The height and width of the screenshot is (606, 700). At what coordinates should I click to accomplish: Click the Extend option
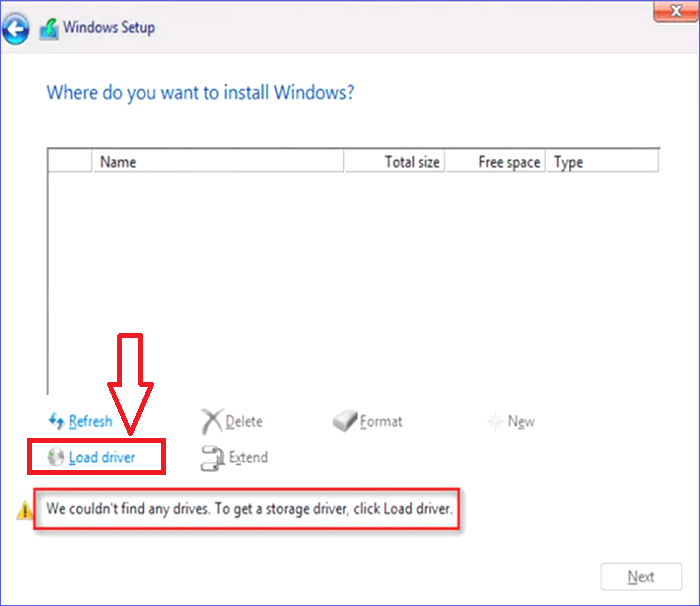pyautogui.click(x=248, y=457)
